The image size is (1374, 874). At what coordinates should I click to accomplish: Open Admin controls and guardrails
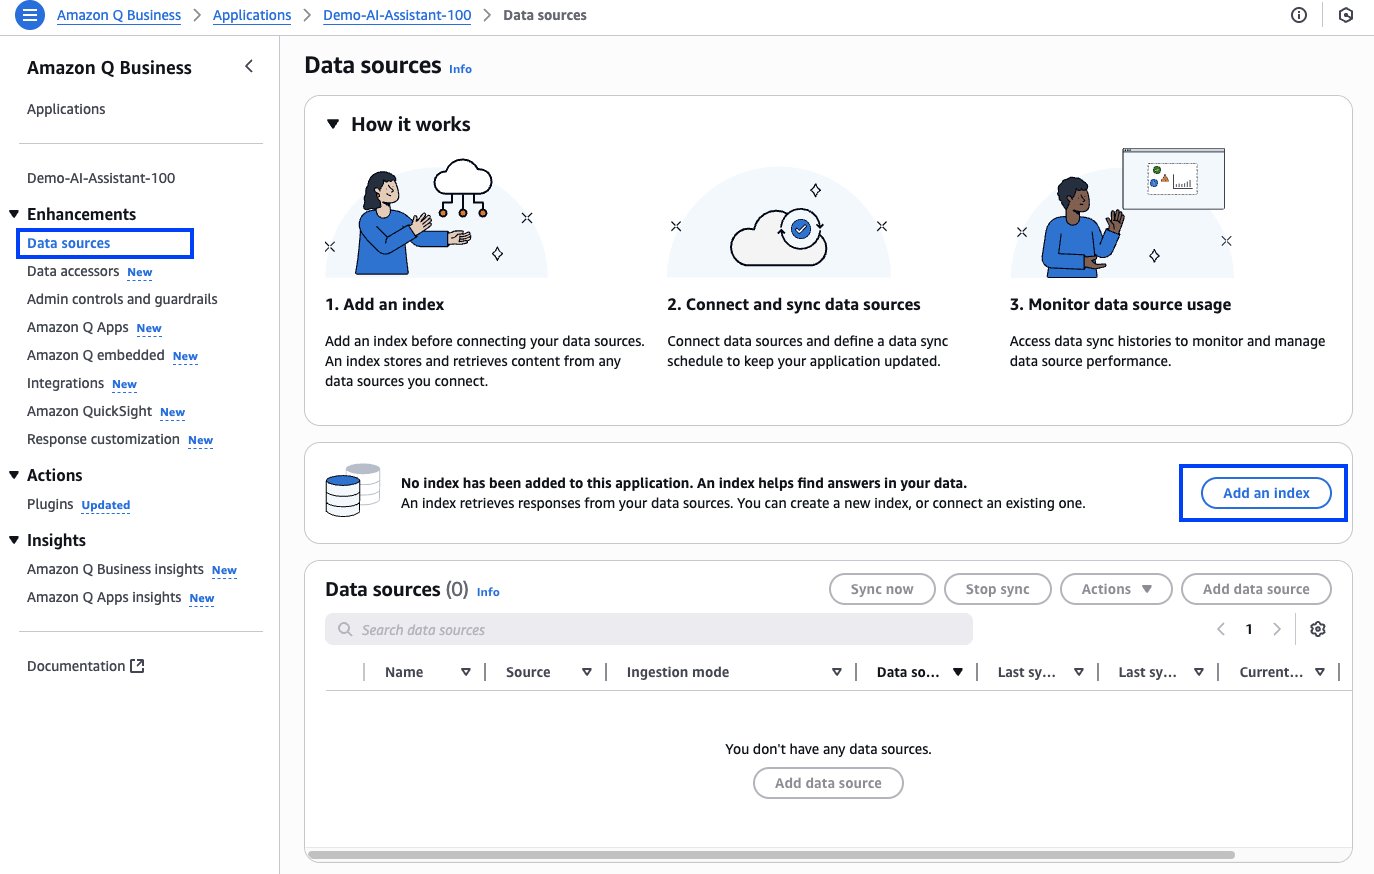coord(122,299)
